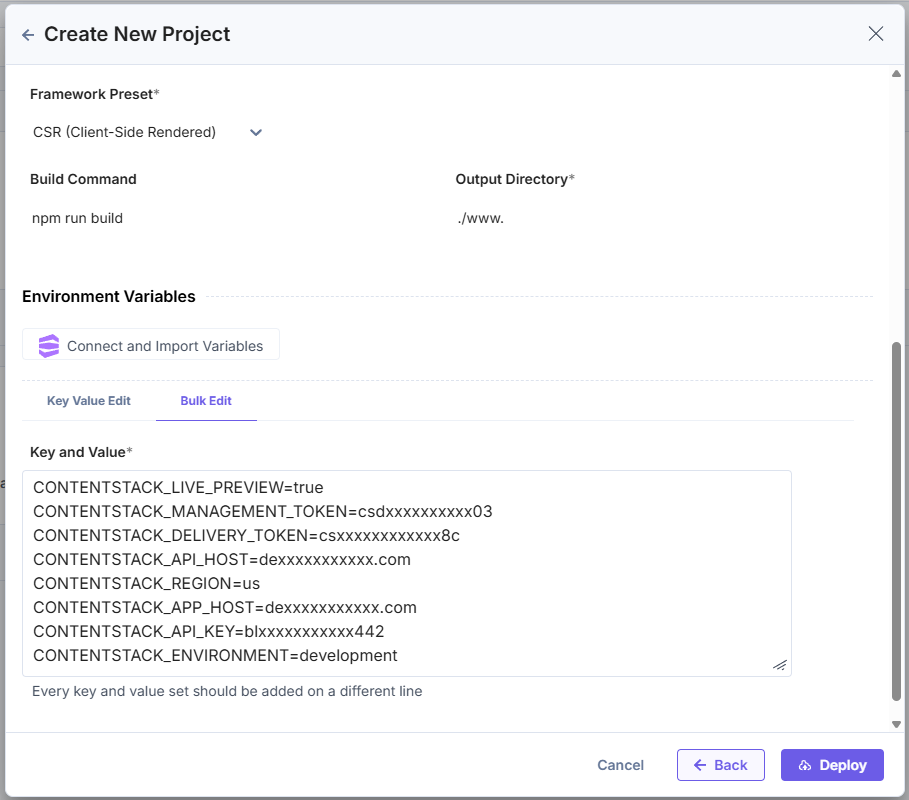The height and width of the screenshot is (800, 909).
Task: Expand the Framework Preset dropdown chevron
Action: coord(256,132)
